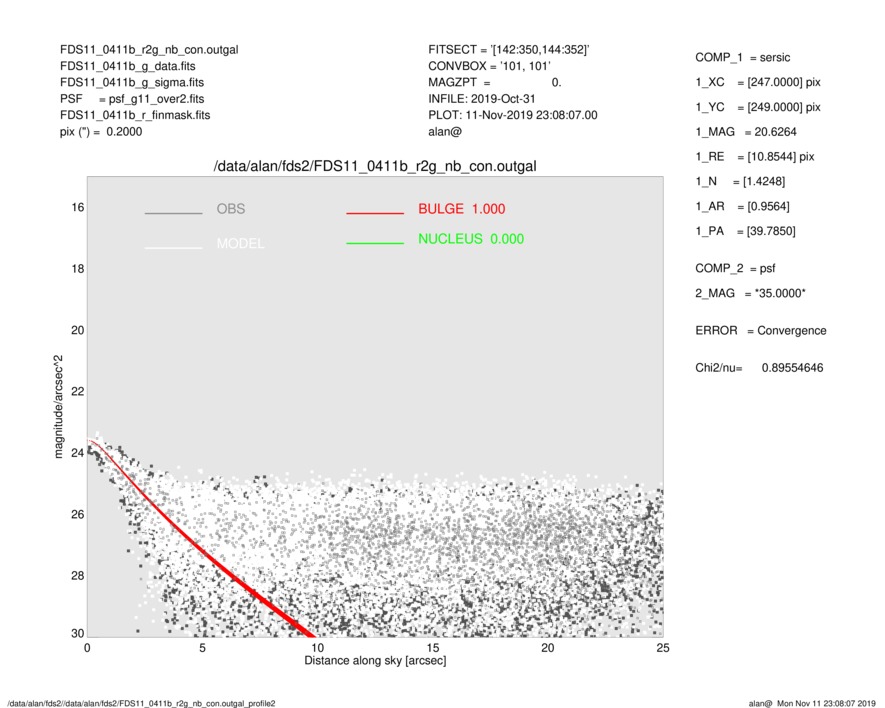Image resolution: width=885 pixels, height=708 pixels.
Task: Click the Distance along sky [arcsec] axis label
Action: (375, 661)
